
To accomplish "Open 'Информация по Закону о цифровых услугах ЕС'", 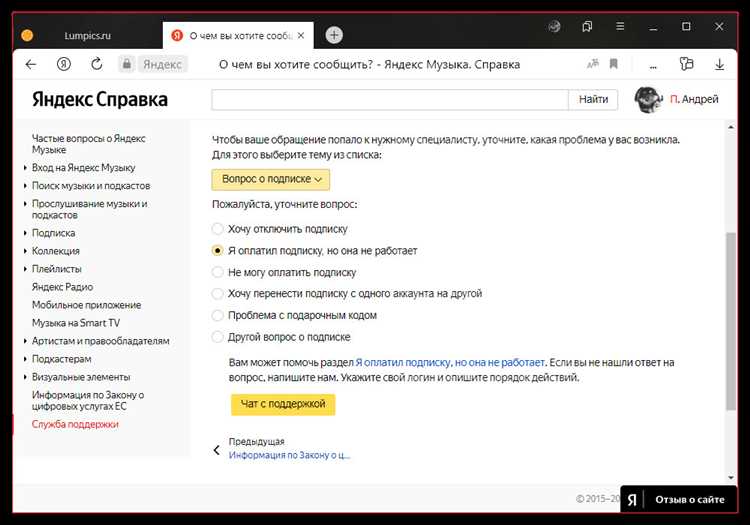I will [88, 400].
